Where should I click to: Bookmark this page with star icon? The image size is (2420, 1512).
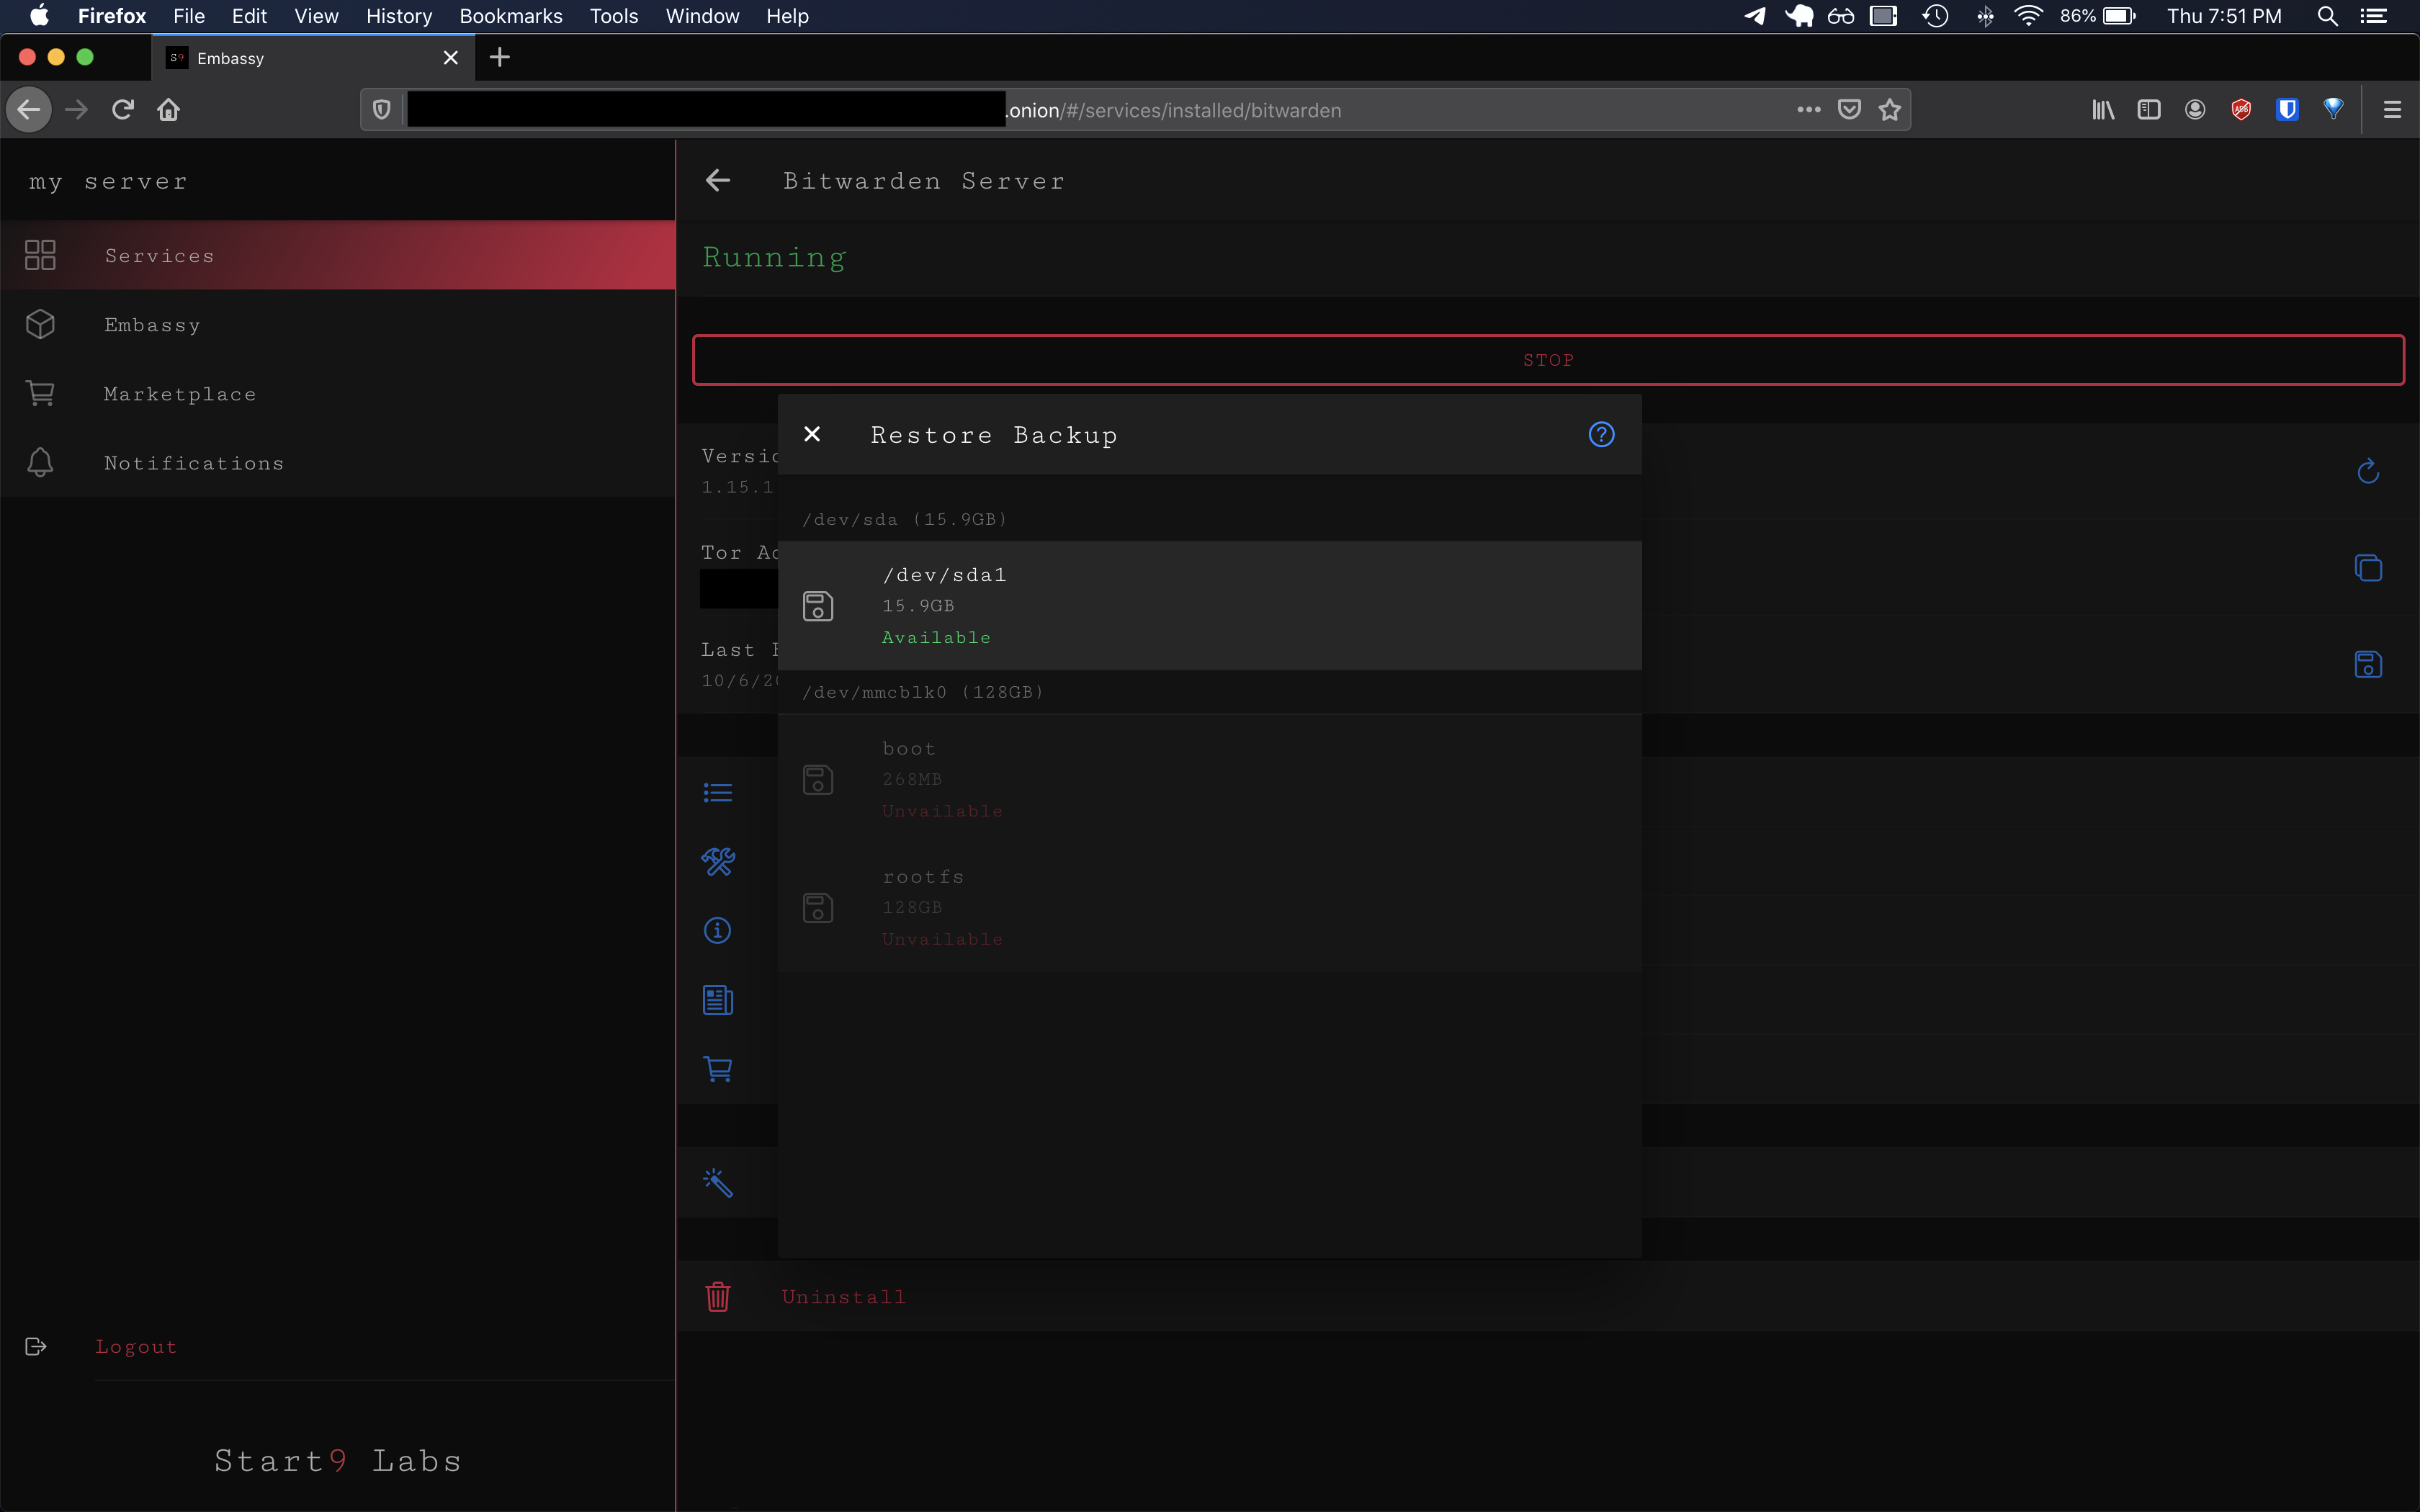(x=1889, y=110)
